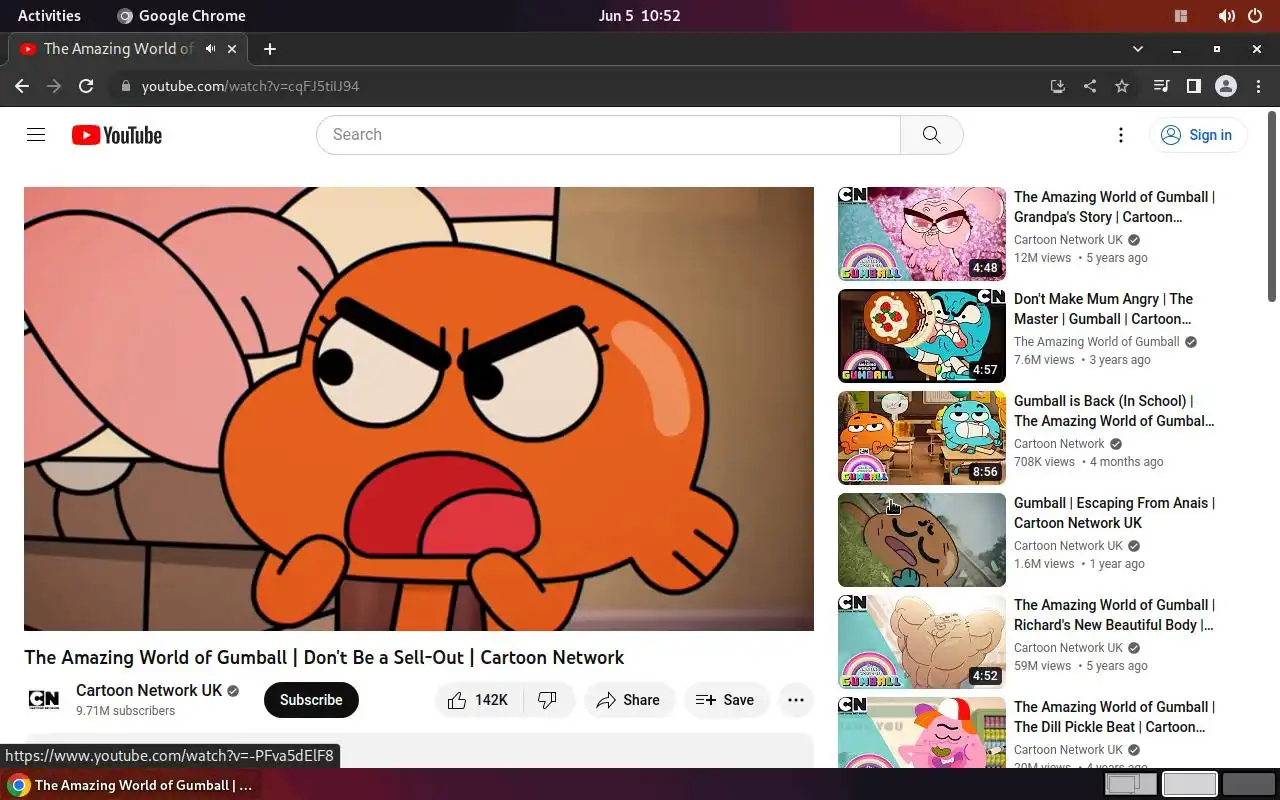The image size is (1280, 800).
Task: Open YouTube settings three-dot menu
Action: click(x=1121, y=135)
